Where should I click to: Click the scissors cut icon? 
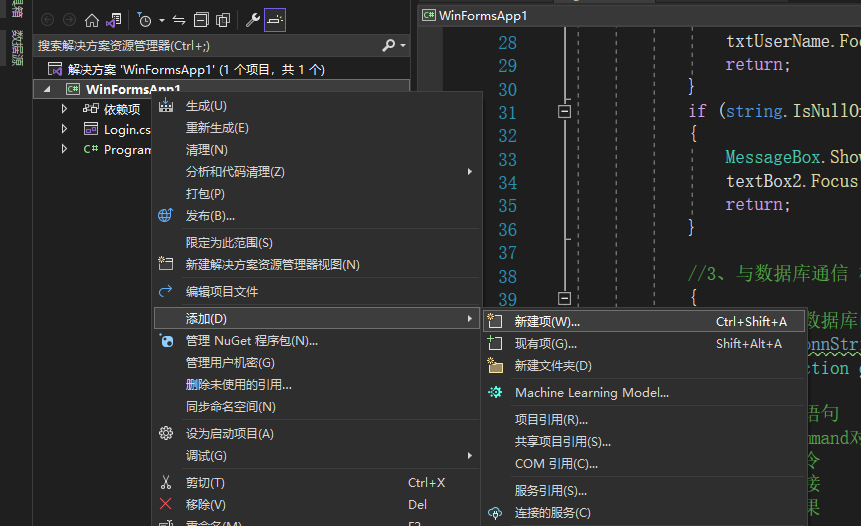[x=166, y=482]
